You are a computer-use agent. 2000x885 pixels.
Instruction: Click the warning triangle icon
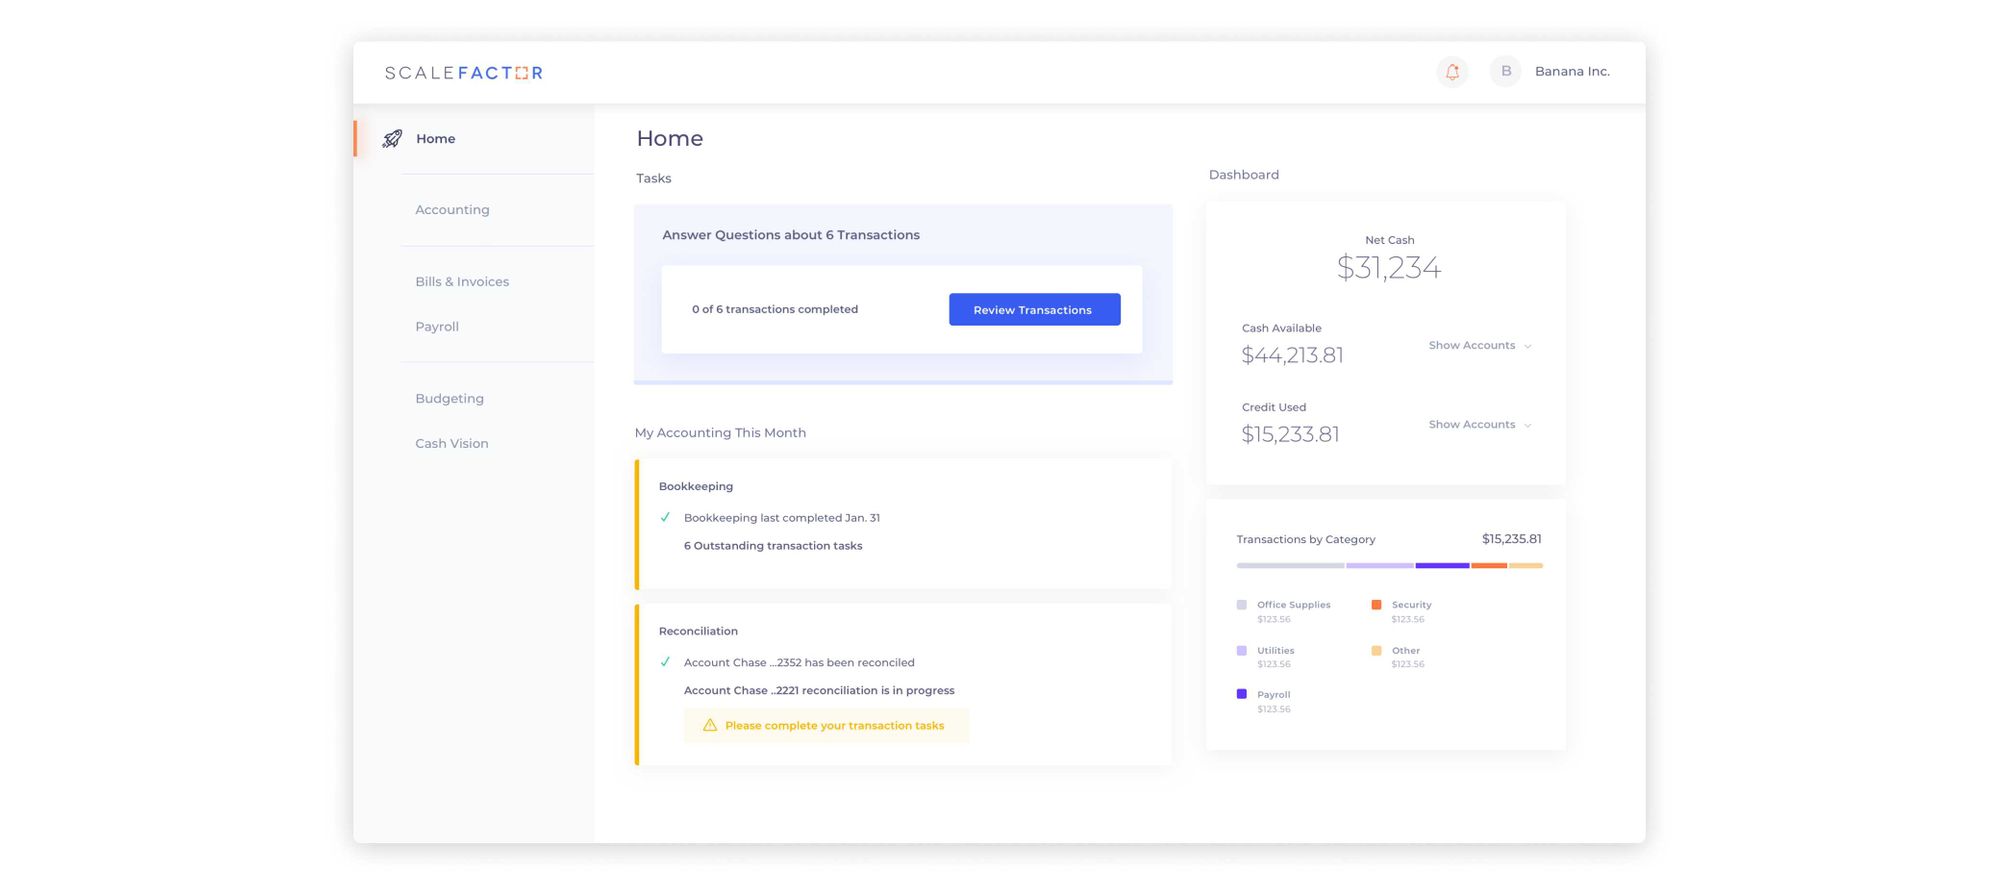click(x=709, y=726)
